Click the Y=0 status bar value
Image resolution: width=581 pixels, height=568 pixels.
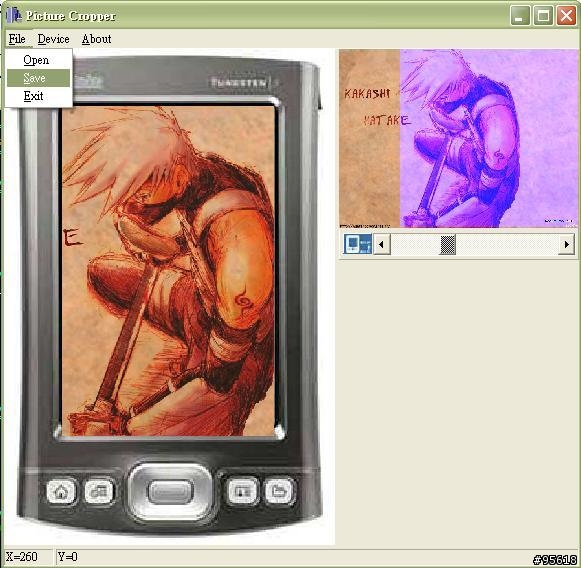[67, 557]
